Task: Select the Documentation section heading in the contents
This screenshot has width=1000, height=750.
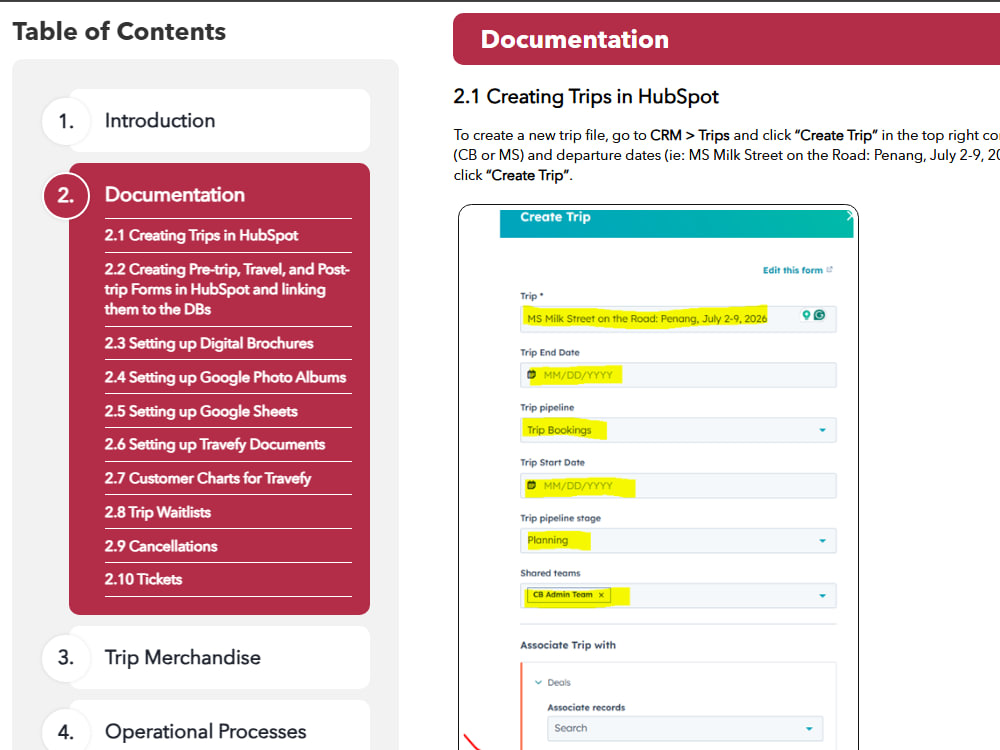Action: pos(174,195)
